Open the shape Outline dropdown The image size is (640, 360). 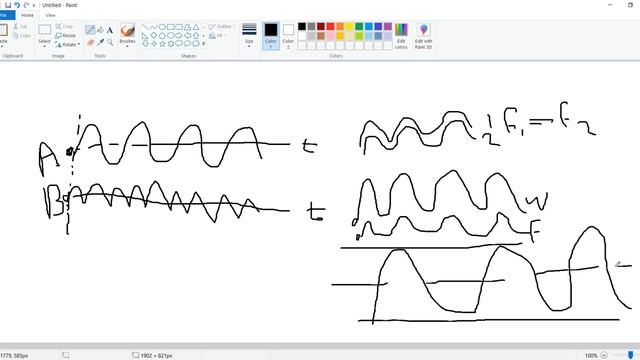point(222,27)
